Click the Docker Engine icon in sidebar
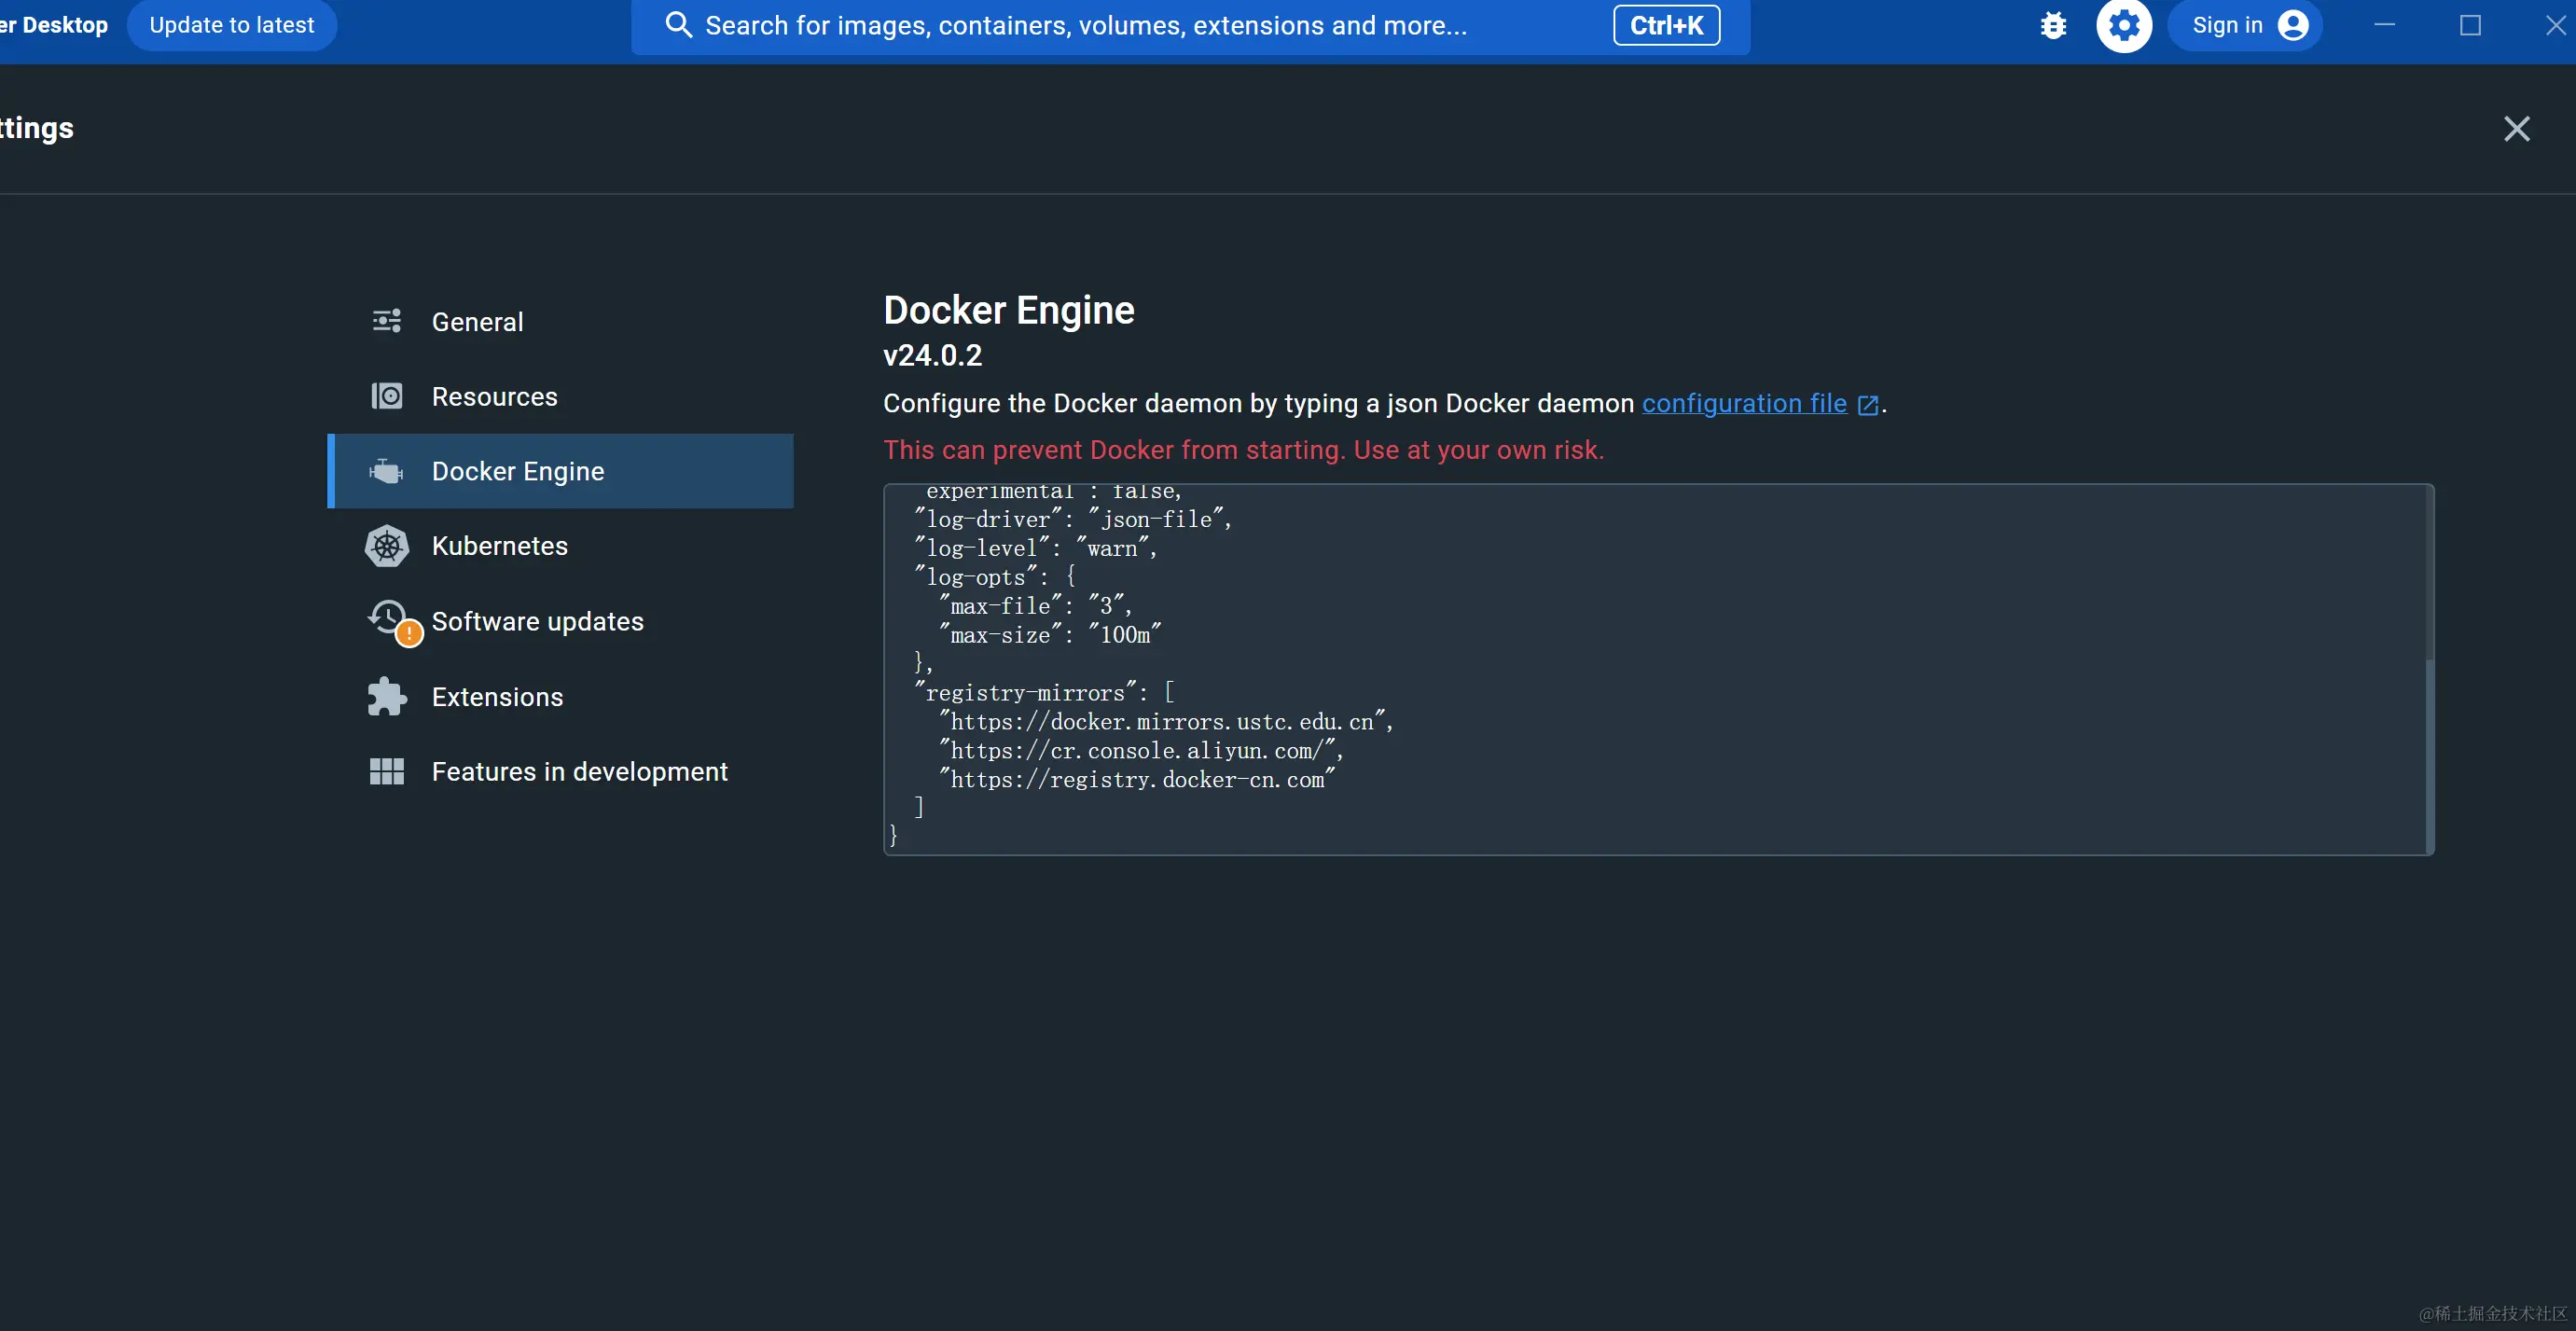 click(386, 471)
